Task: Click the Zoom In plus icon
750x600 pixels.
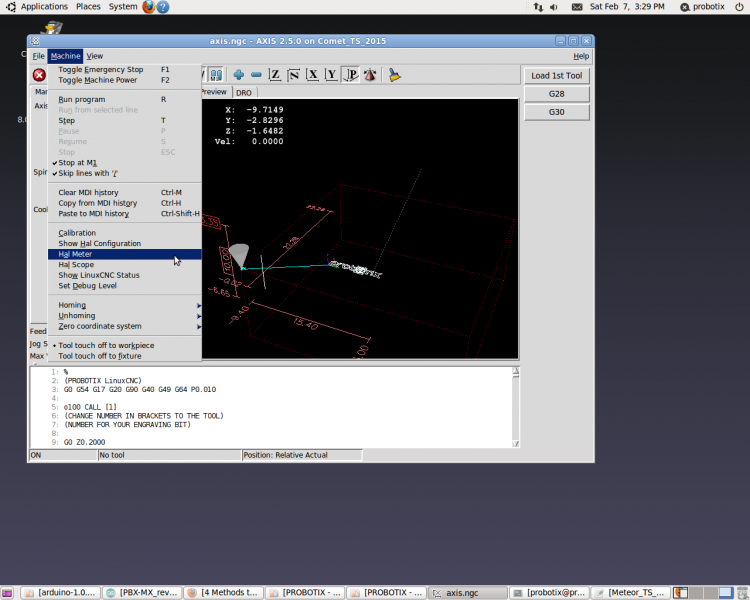Action: 239,75
